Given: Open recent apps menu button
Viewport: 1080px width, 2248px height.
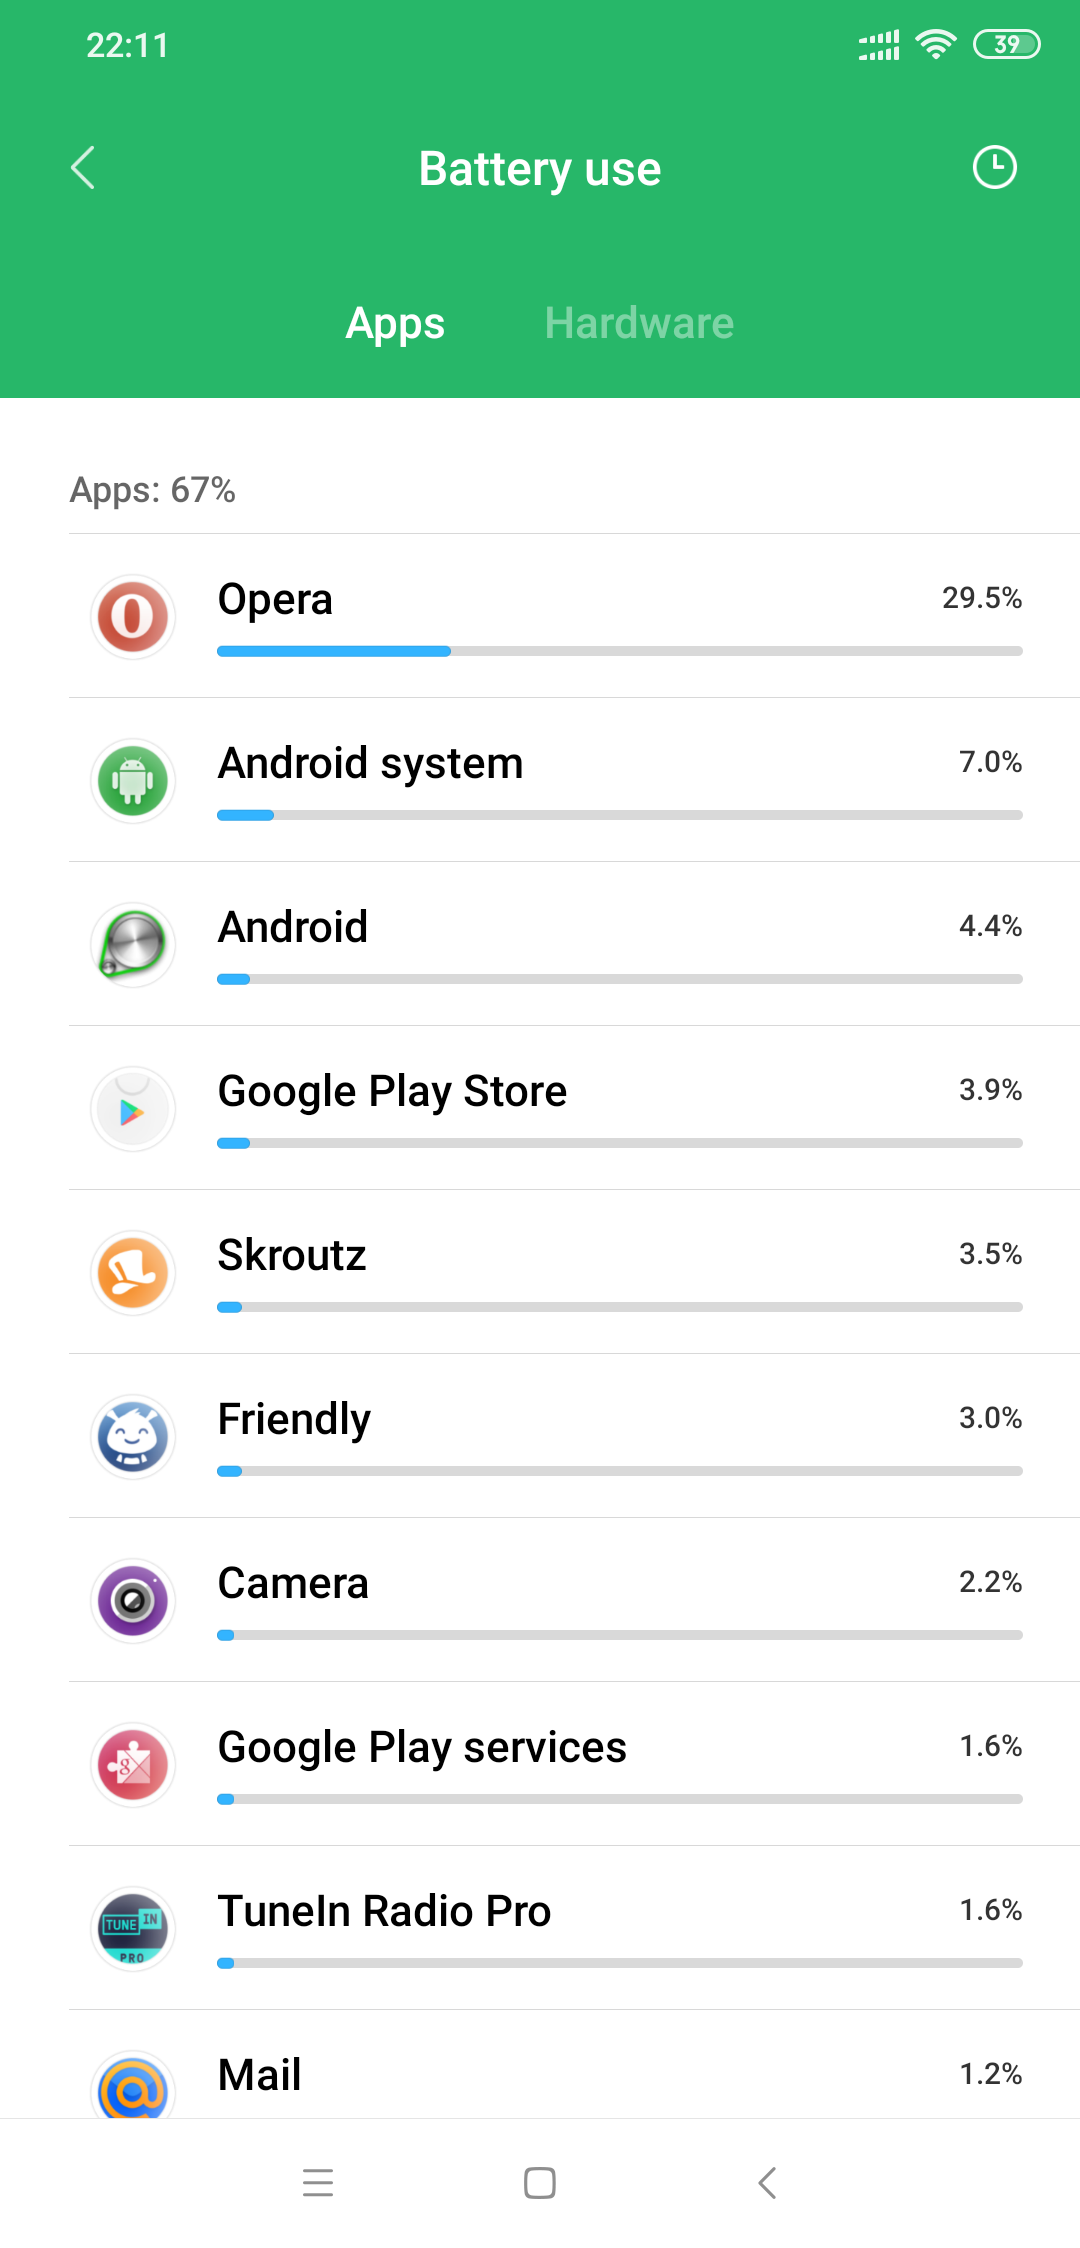Looking at the screenshot, I should tap(318, 2182).
